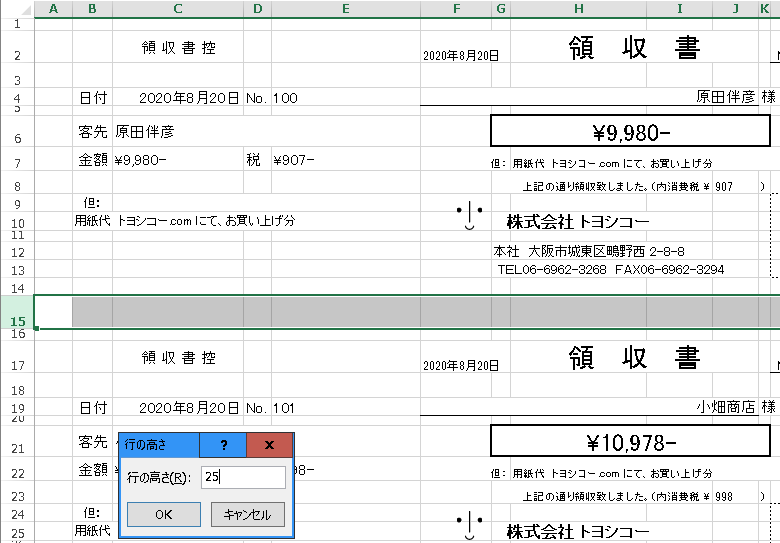Viewport: 780px width, 543px height.
Task: Close the 行の高さ dialog with X
Action: click(269, 445)
